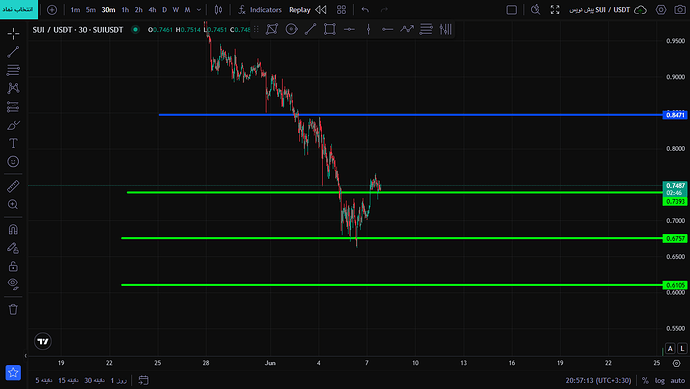Screen dimensions: 690x389
Task: Open the Fibonacci and horizontal lines tool
Action: 13,70
